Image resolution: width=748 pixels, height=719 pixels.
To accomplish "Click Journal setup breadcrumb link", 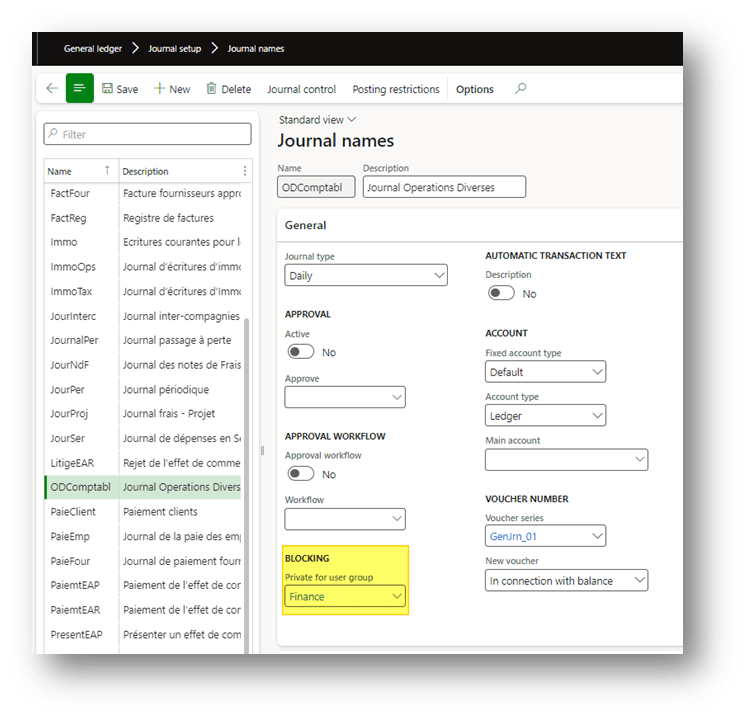I will click(x=174, y=48).
